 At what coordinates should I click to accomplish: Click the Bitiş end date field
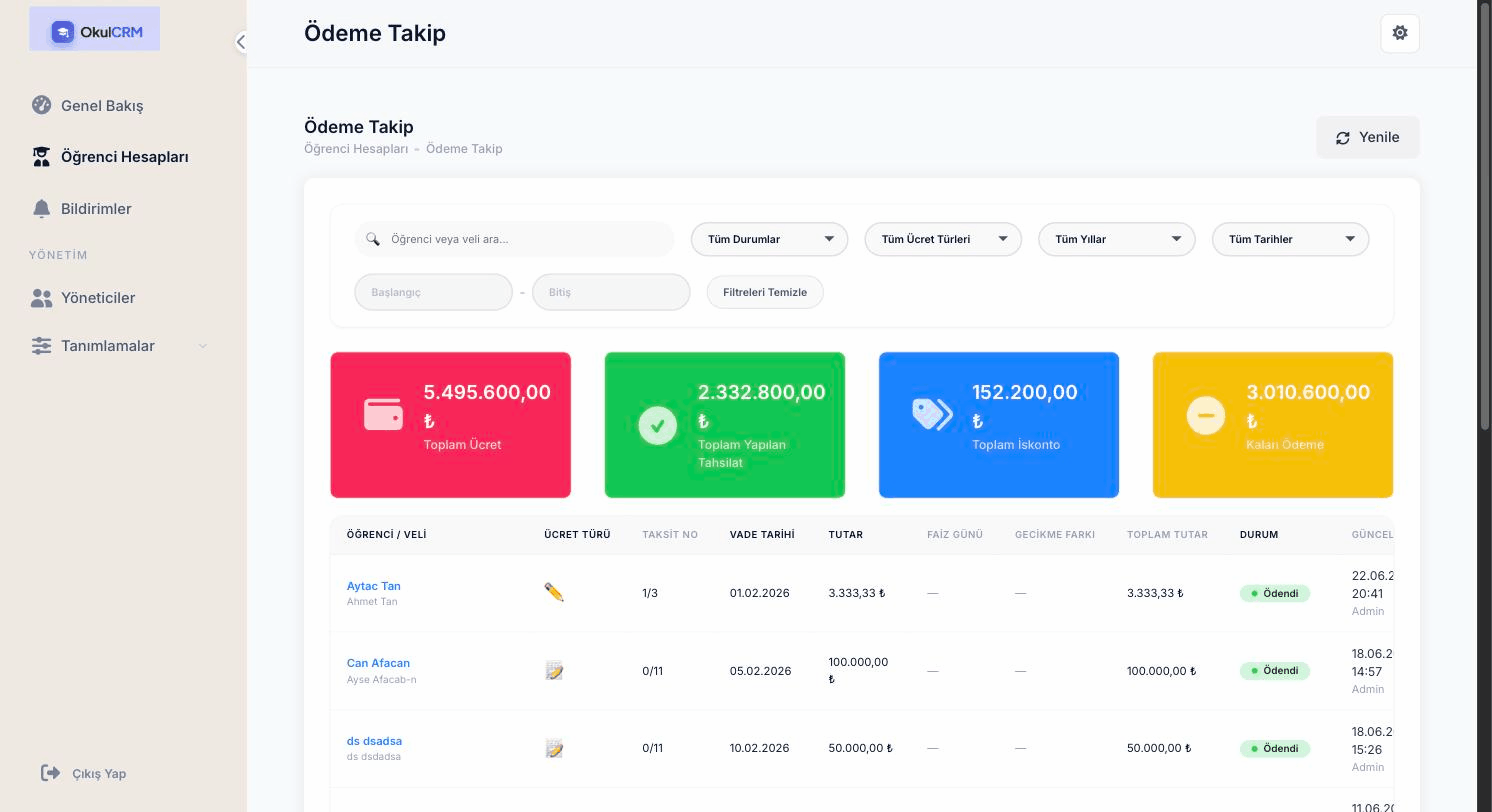coord(611,292)
